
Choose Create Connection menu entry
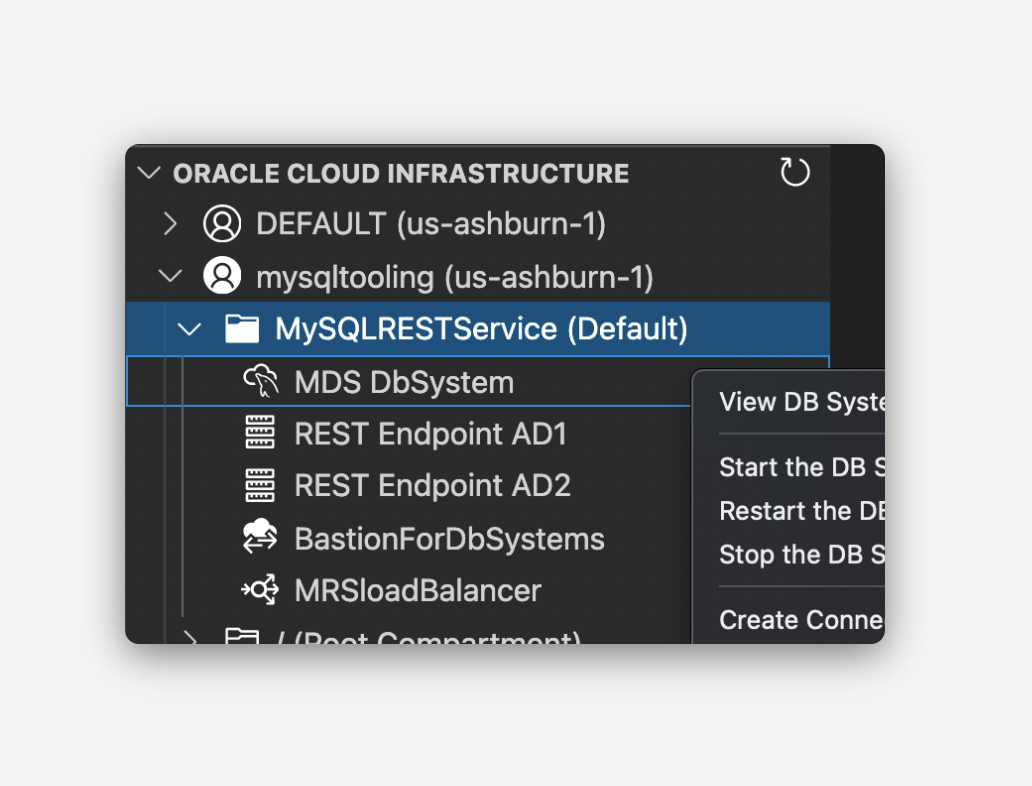[x=801, y=620]
